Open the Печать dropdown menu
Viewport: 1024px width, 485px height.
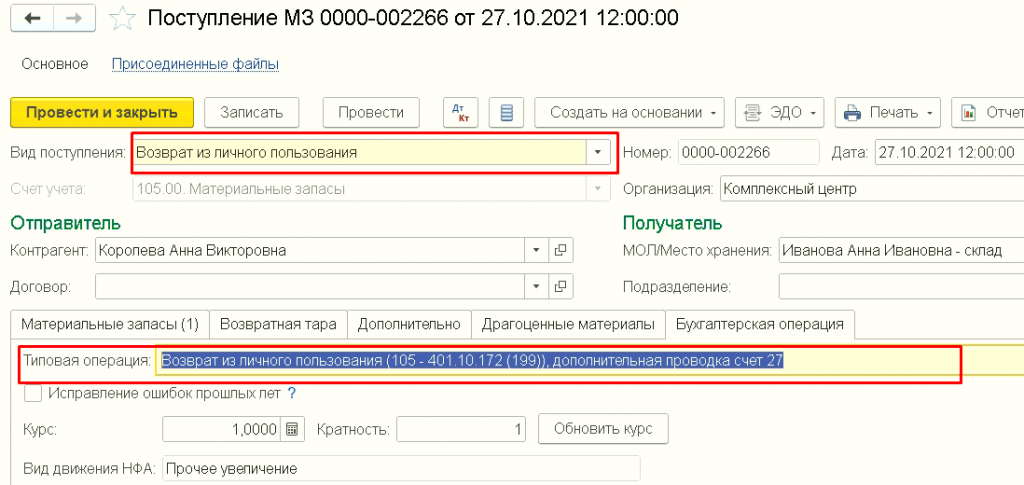click(x=889, y=113)
